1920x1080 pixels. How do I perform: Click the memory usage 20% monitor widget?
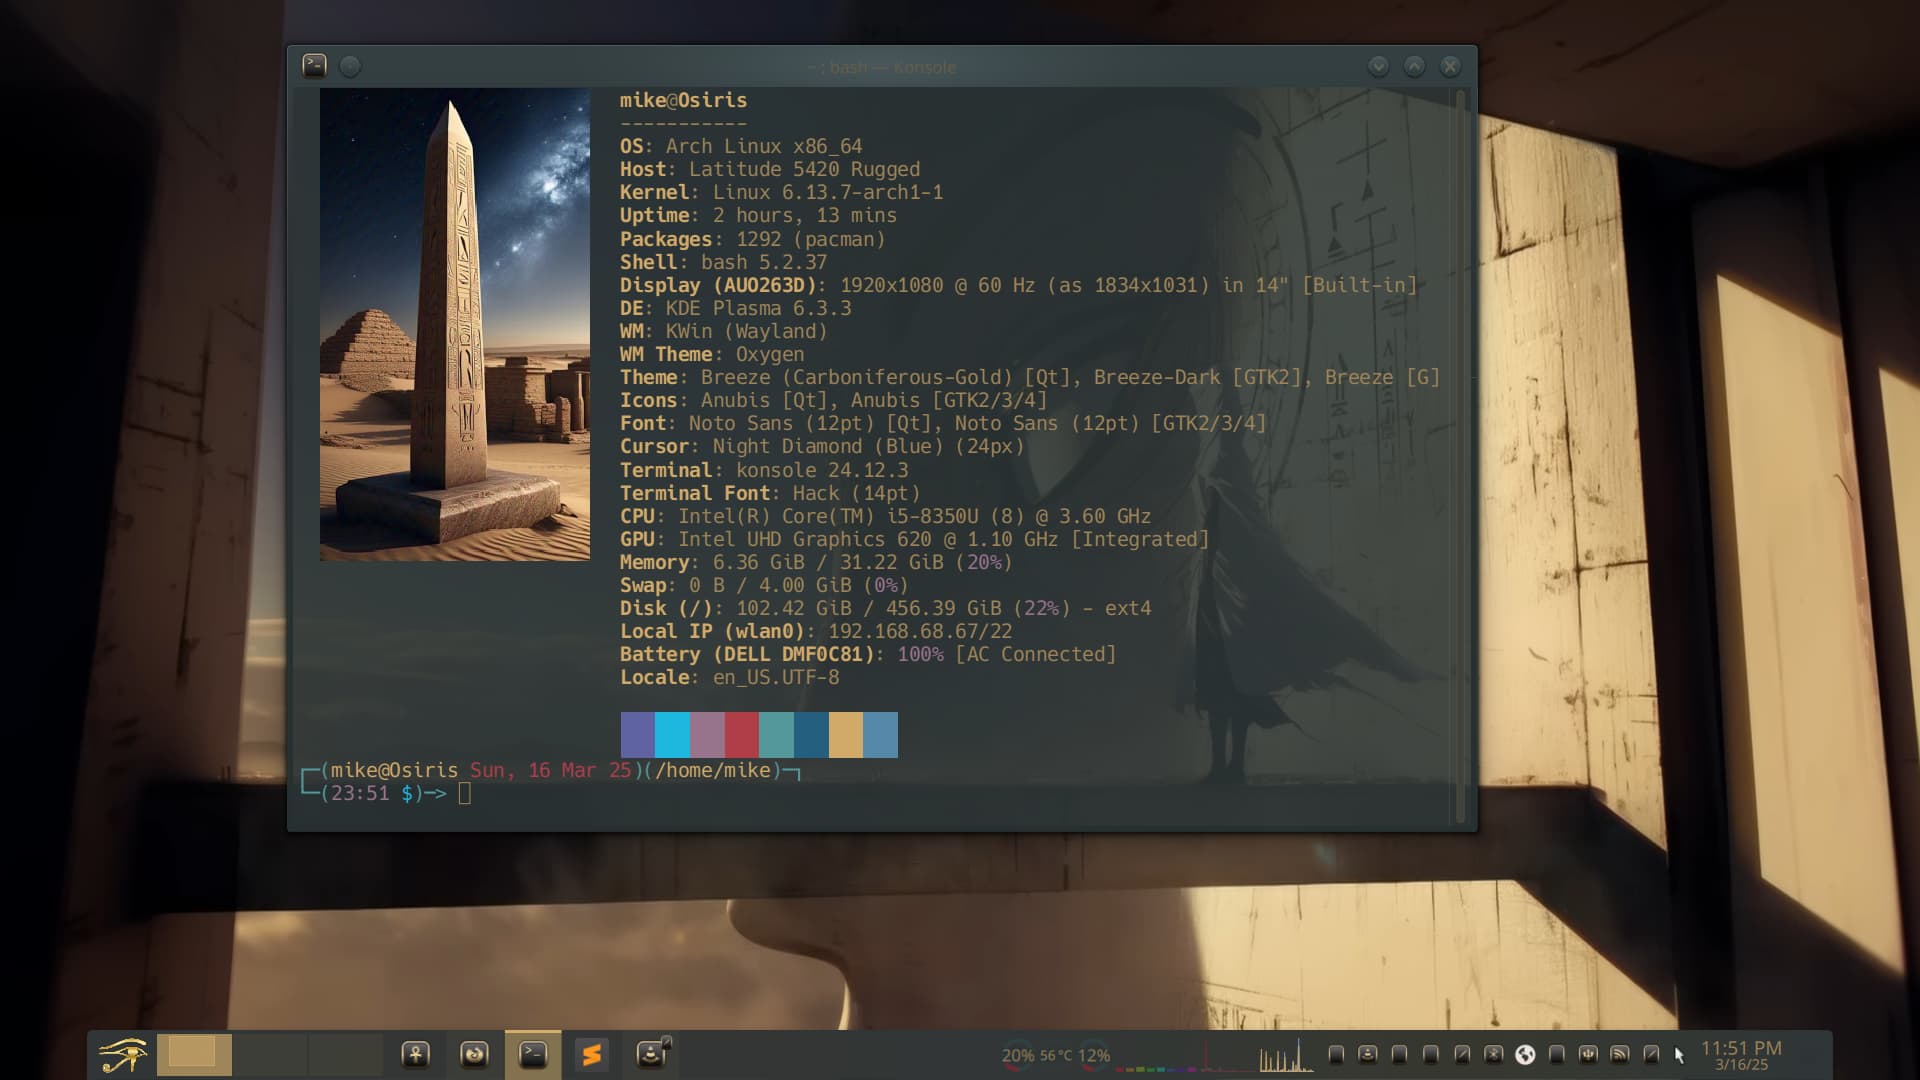tap(1018, 1055)
